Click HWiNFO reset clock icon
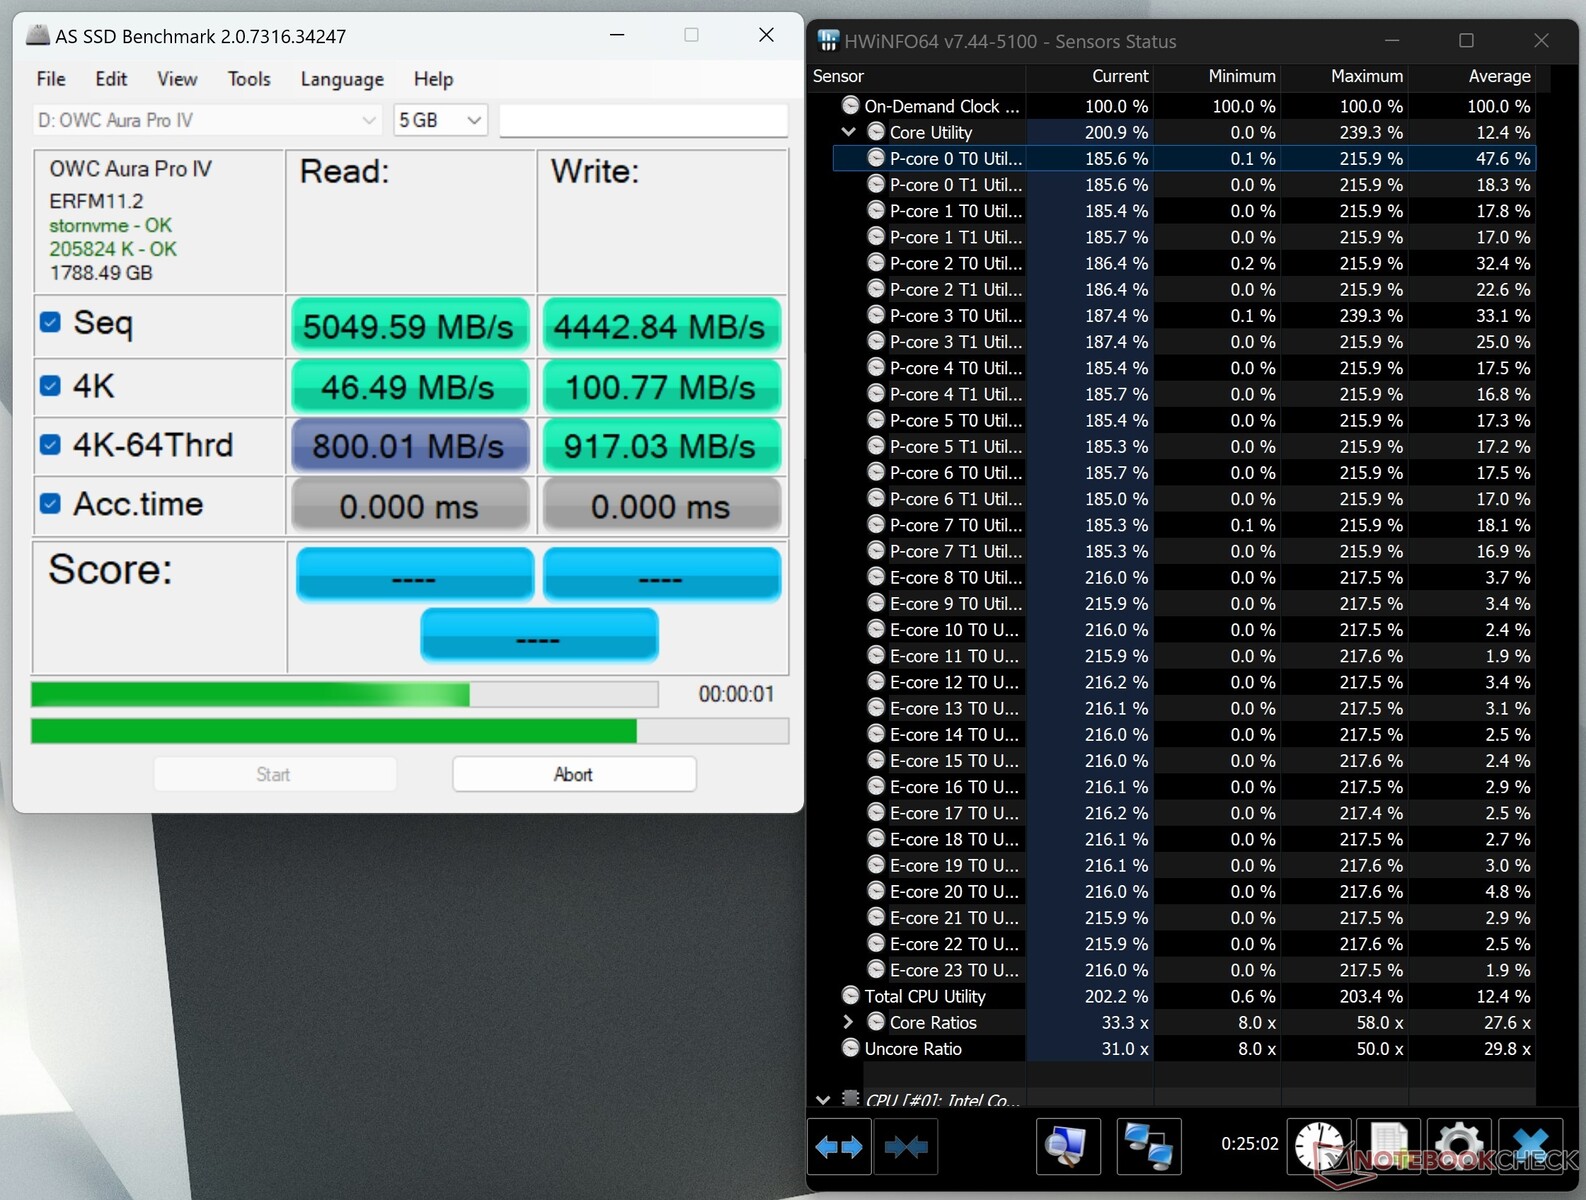1586x1200 pixels. 1319,1146
